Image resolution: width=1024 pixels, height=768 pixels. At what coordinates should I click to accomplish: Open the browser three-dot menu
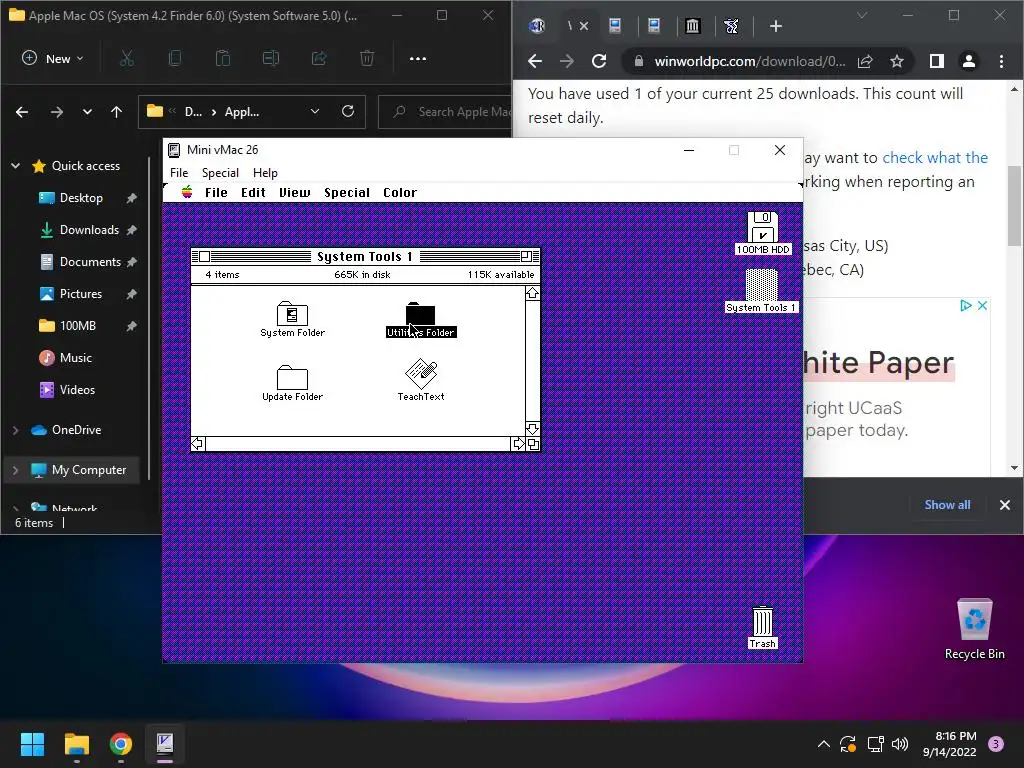pos(1001,61)
